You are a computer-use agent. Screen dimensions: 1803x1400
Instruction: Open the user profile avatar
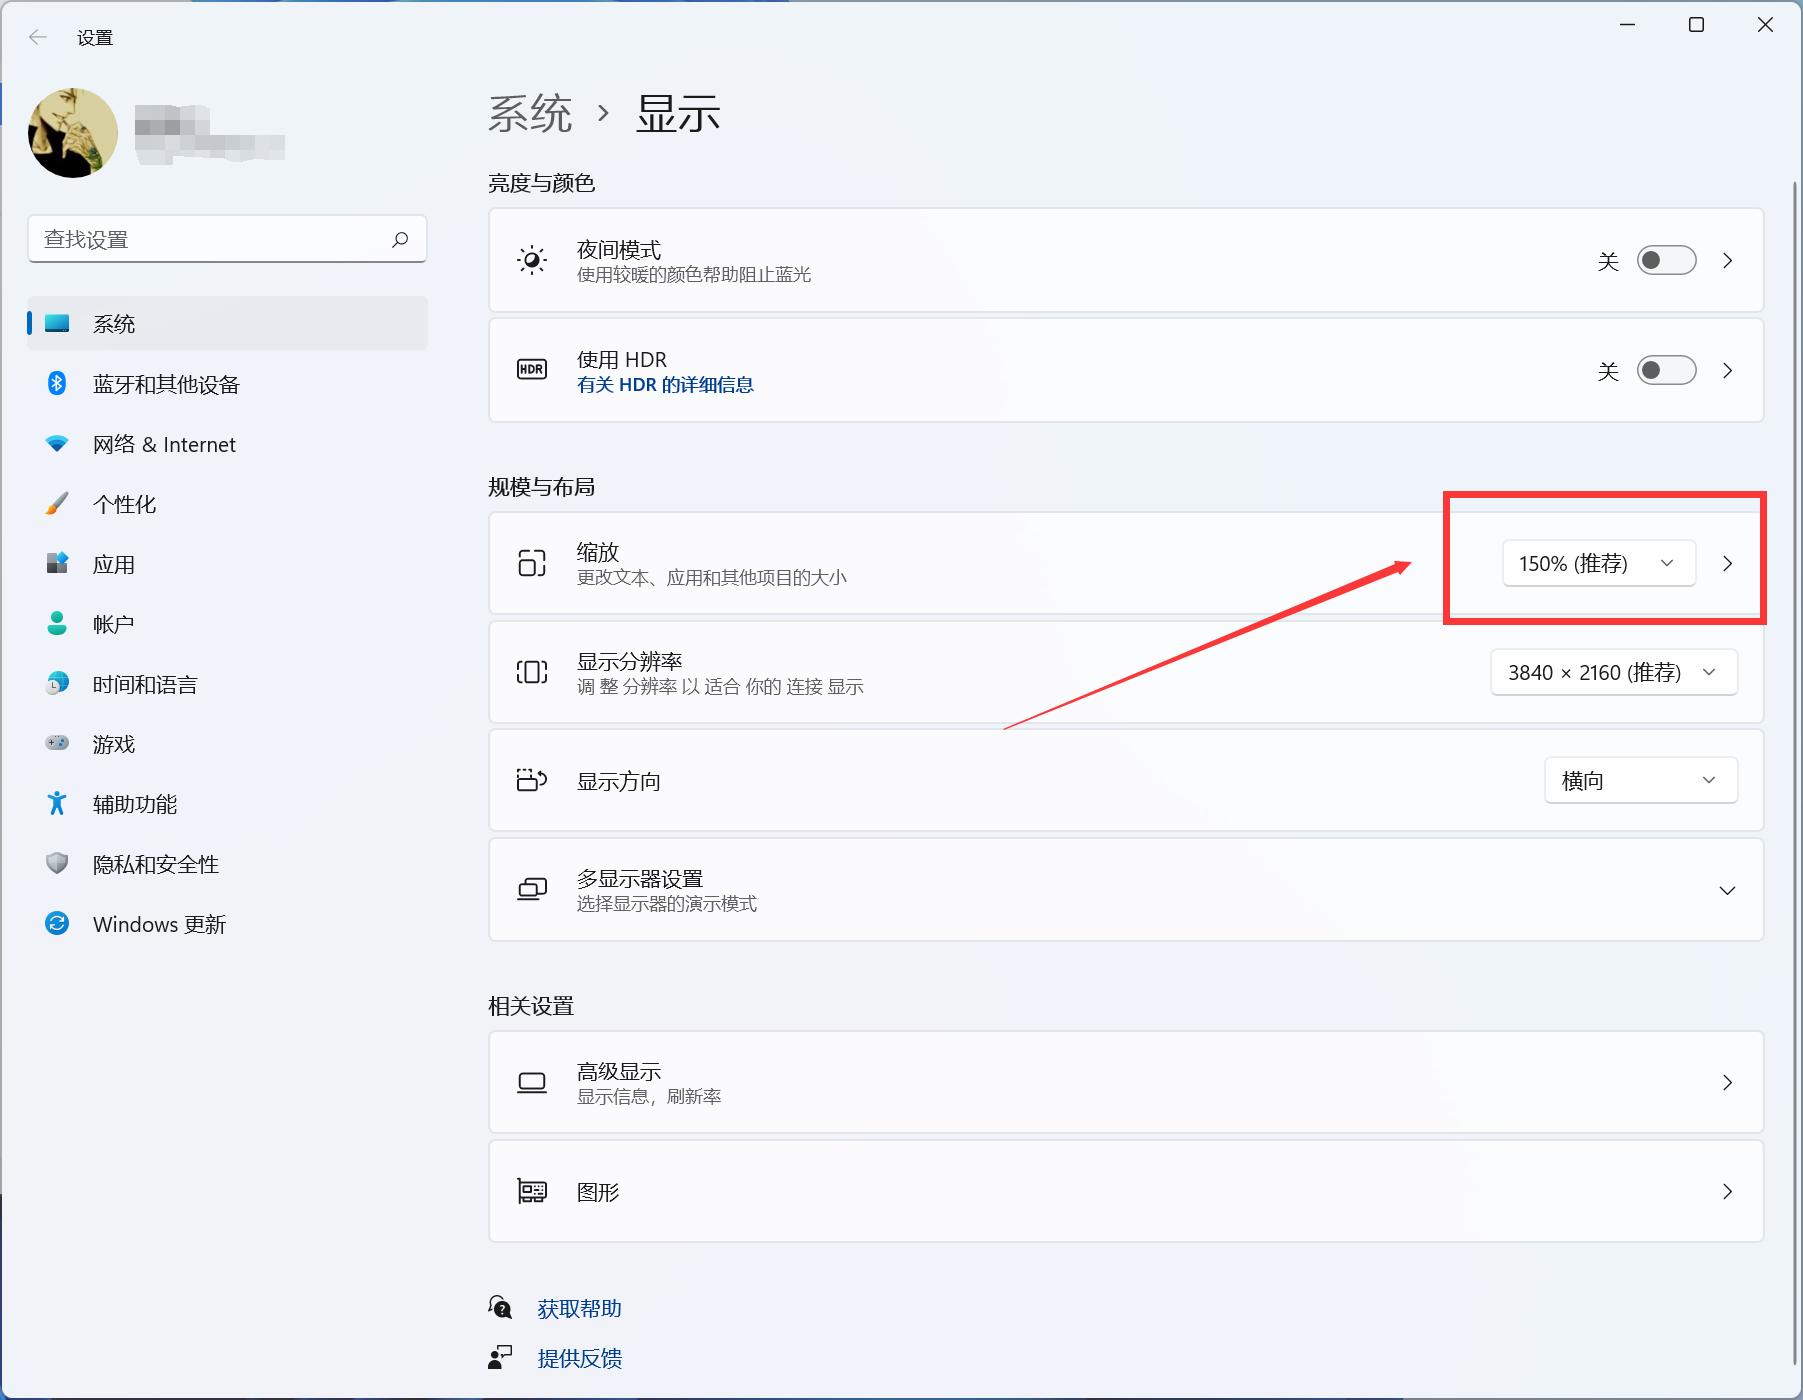coord(72,132)
